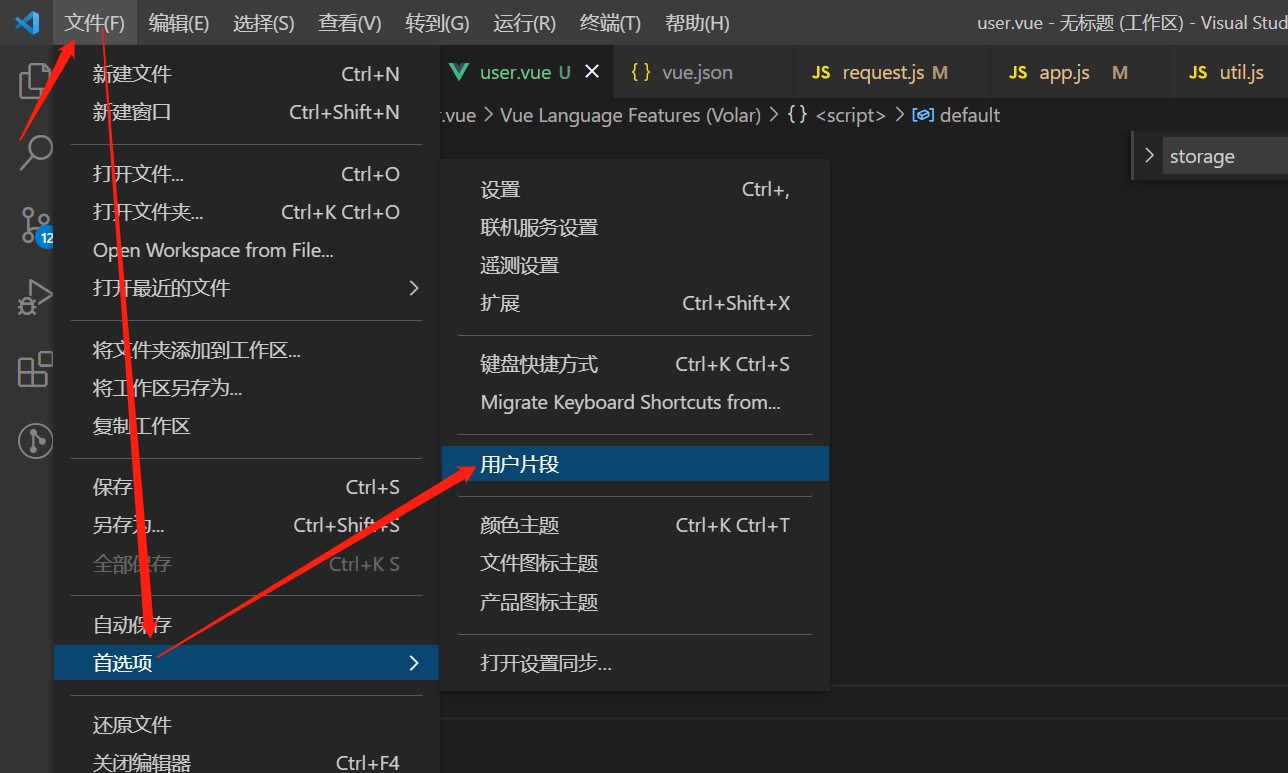Choose Open Workspace from File... entry

click(246, 250)
